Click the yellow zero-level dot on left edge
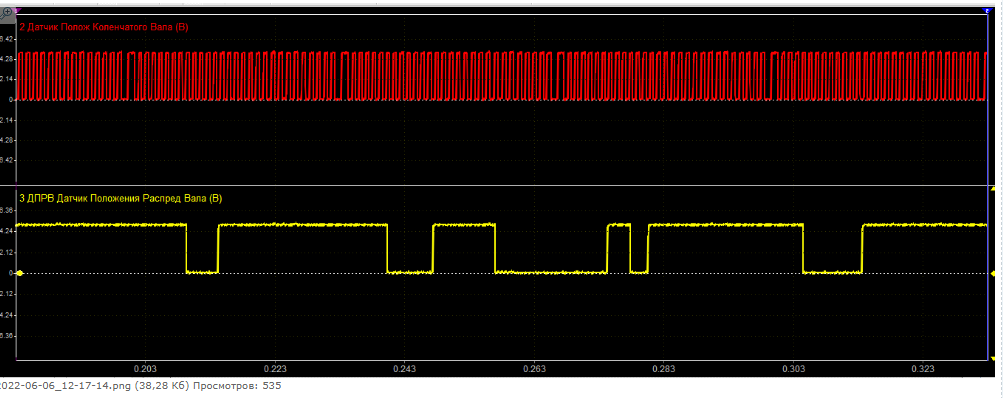The width and height of the screenshot is (1003, 398). point(20,273)
